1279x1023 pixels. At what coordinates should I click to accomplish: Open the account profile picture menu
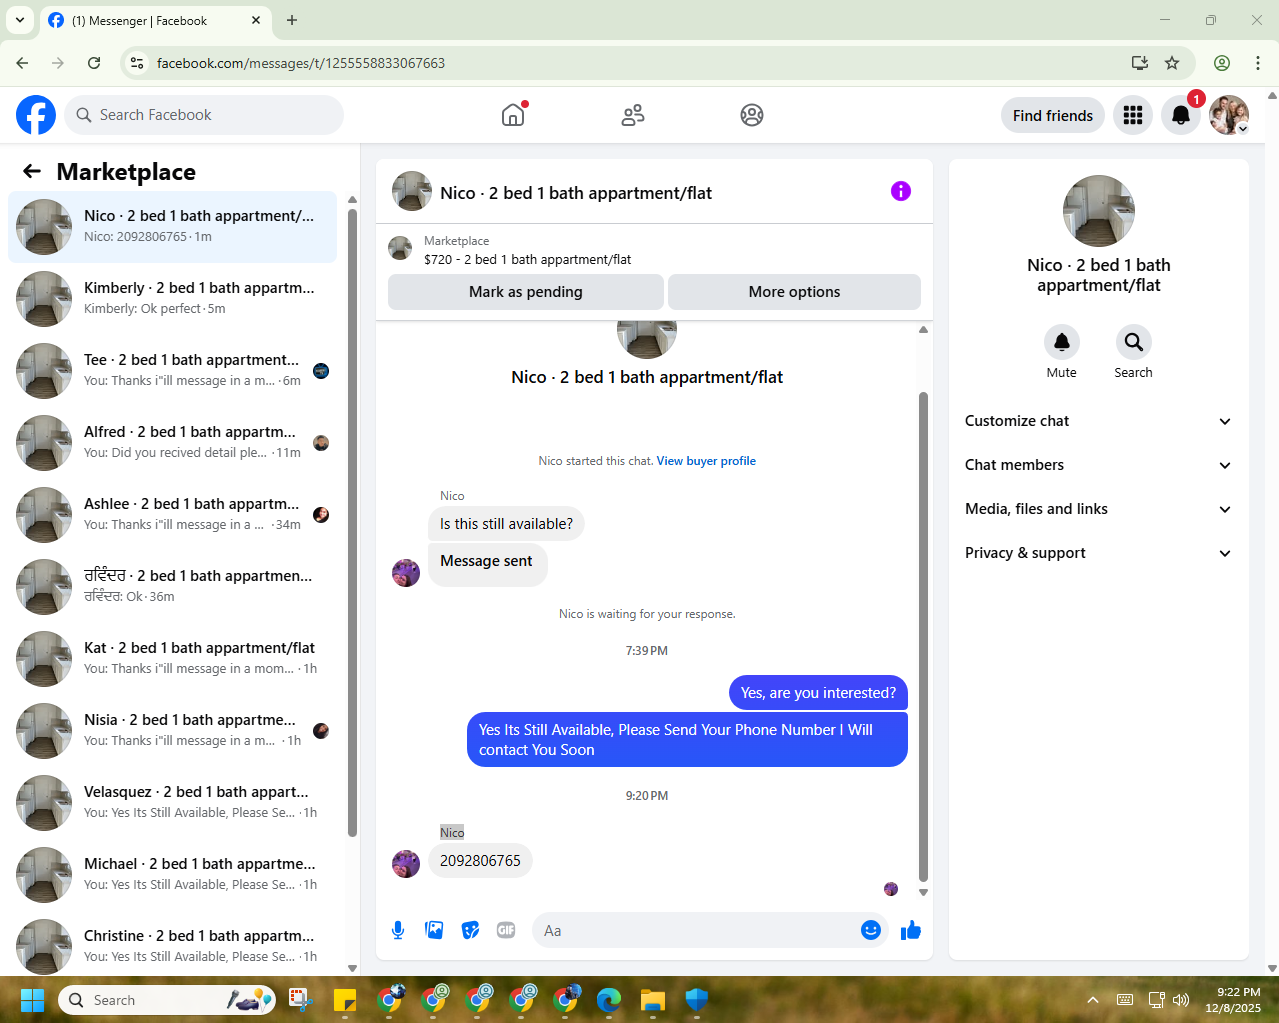pos(1229,115)
